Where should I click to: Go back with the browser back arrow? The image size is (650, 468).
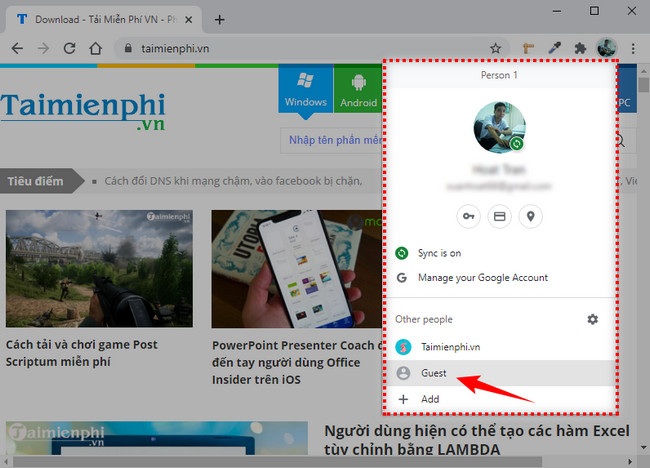17,48
